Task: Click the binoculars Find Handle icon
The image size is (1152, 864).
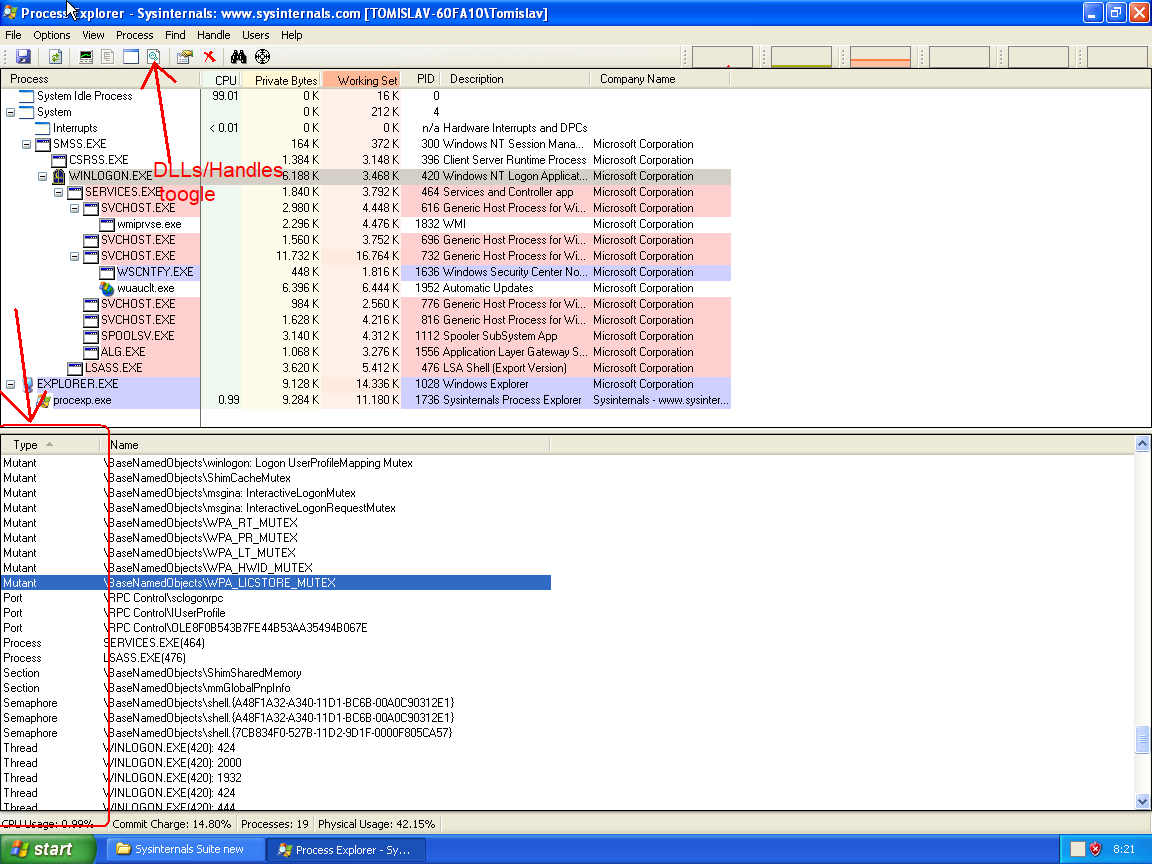Action: coord(239,57)
